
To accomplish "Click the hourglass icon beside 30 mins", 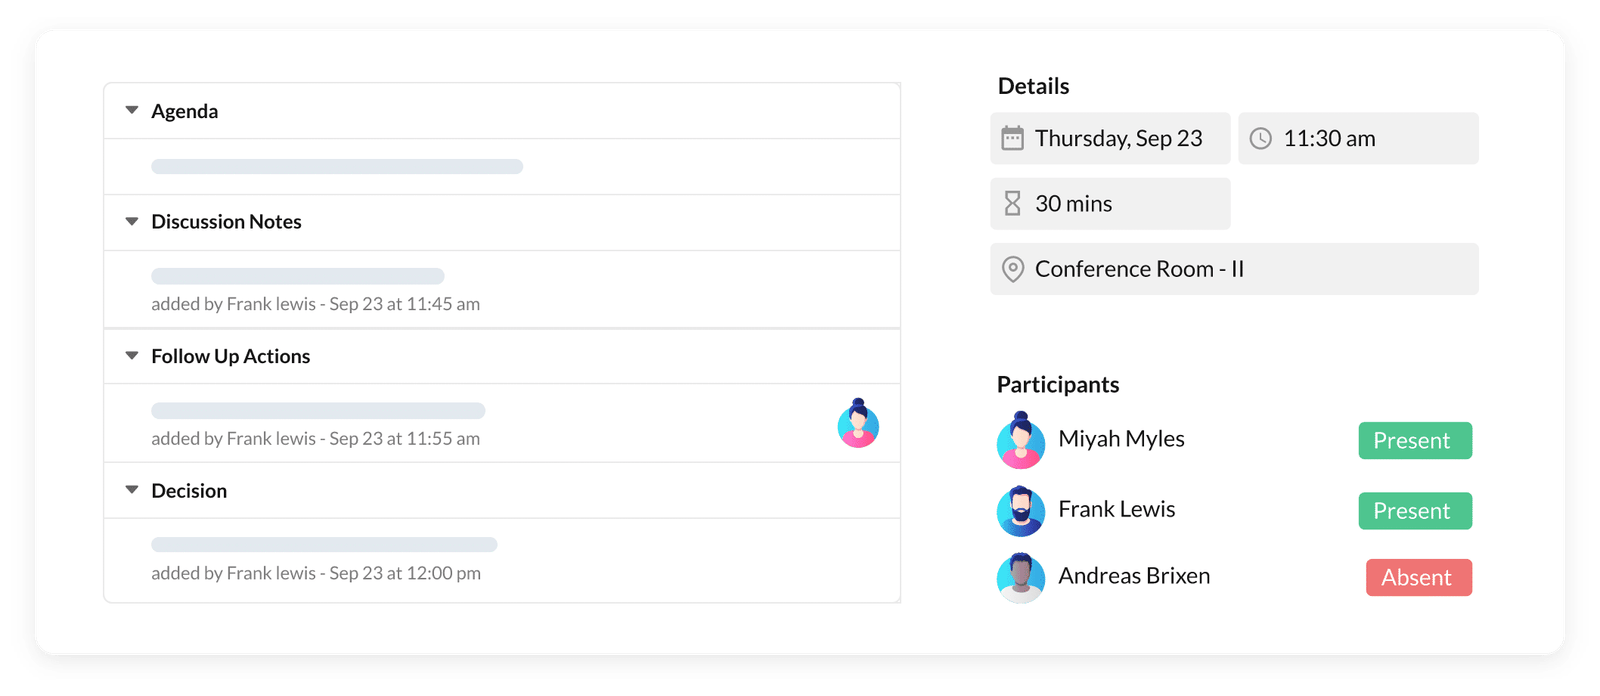I will tap(1012, 204).
